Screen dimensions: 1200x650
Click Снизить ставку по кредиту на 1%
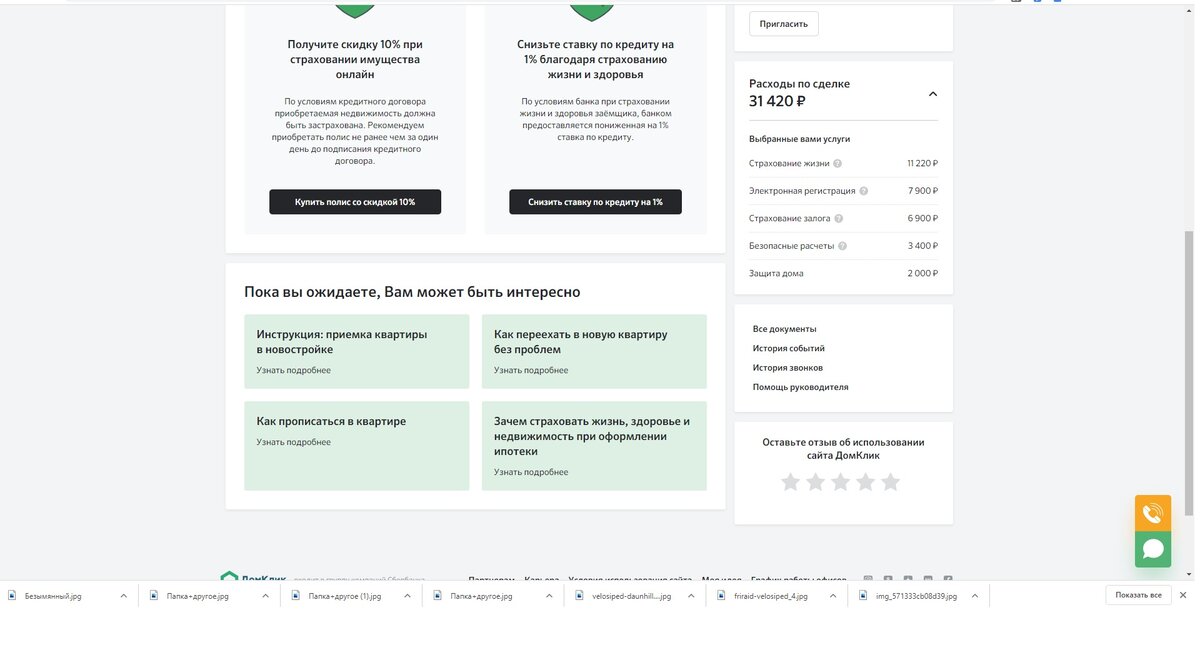595,202
